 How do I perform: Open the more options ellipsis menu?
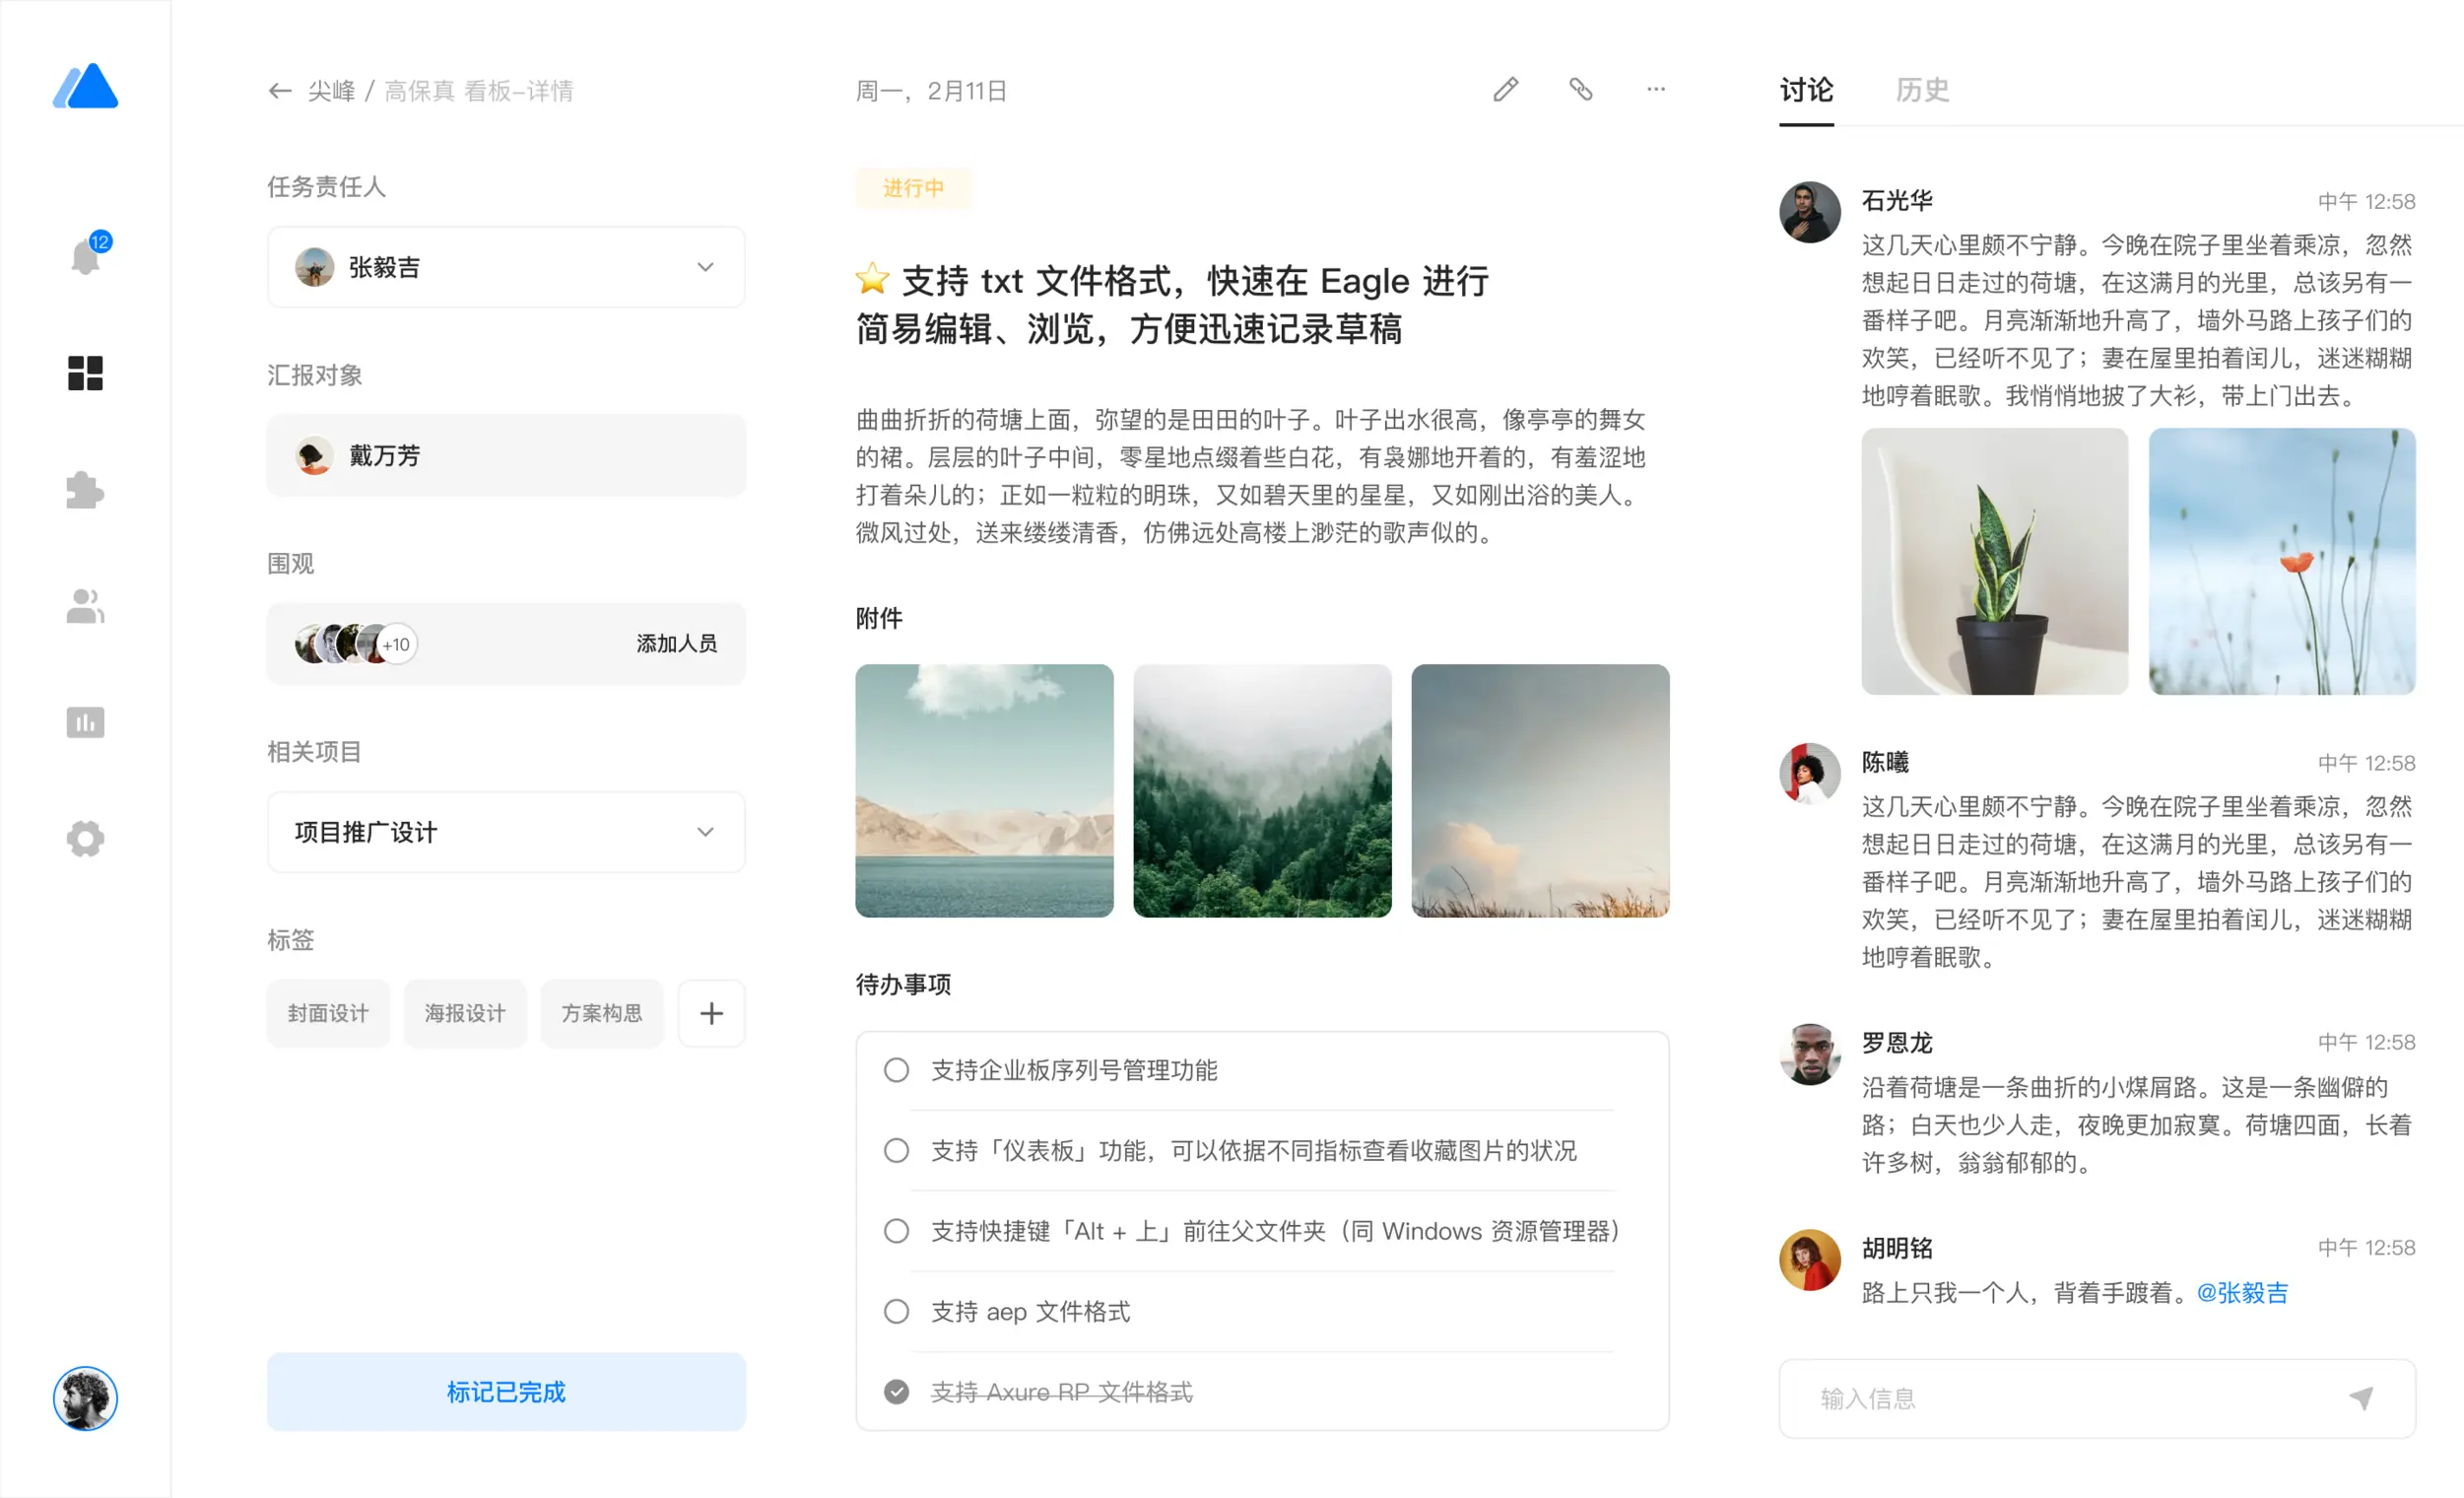coord(1656,90)
